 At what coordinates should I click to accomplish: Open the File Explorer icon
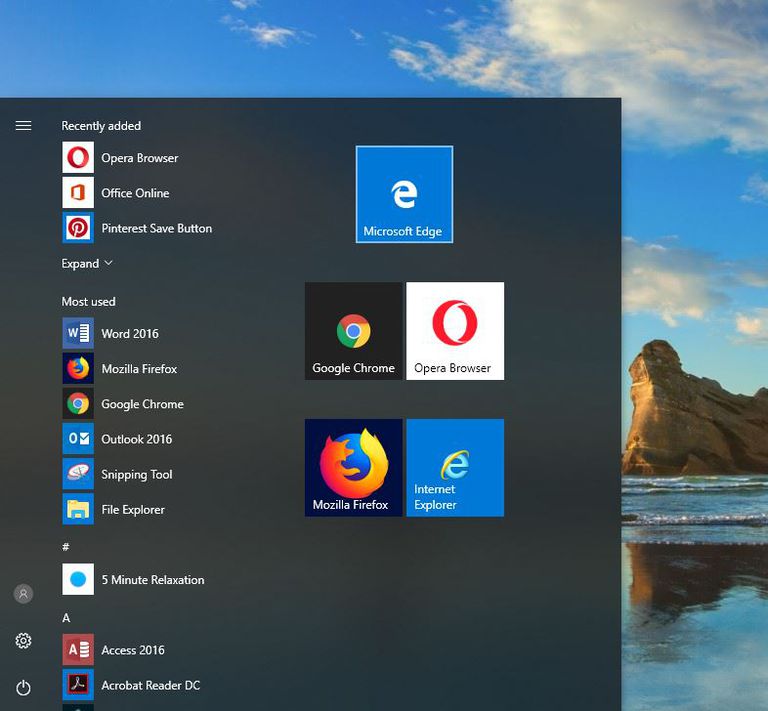coord(78,510)
